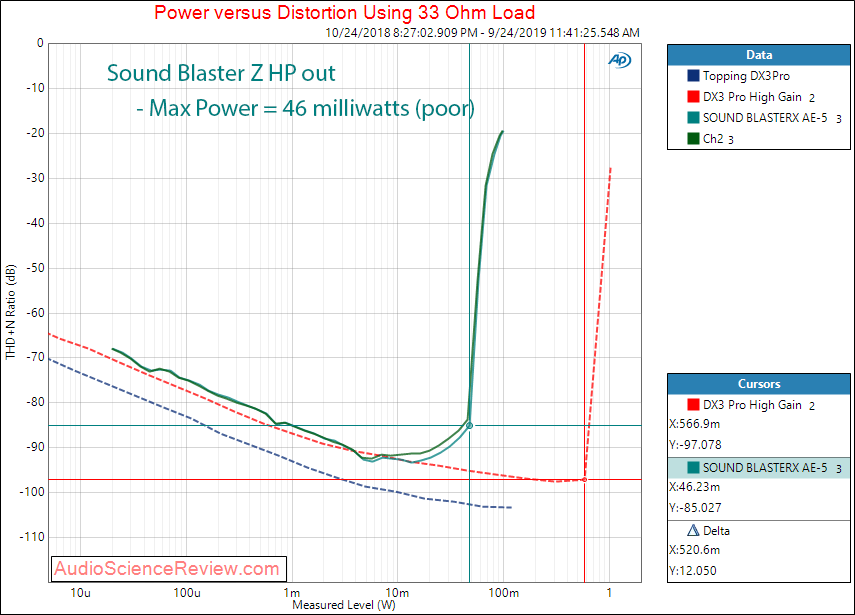Click the -110 tick label on Y axis
Viewport: 855px width, 615px height.
(x=33, y=537)
